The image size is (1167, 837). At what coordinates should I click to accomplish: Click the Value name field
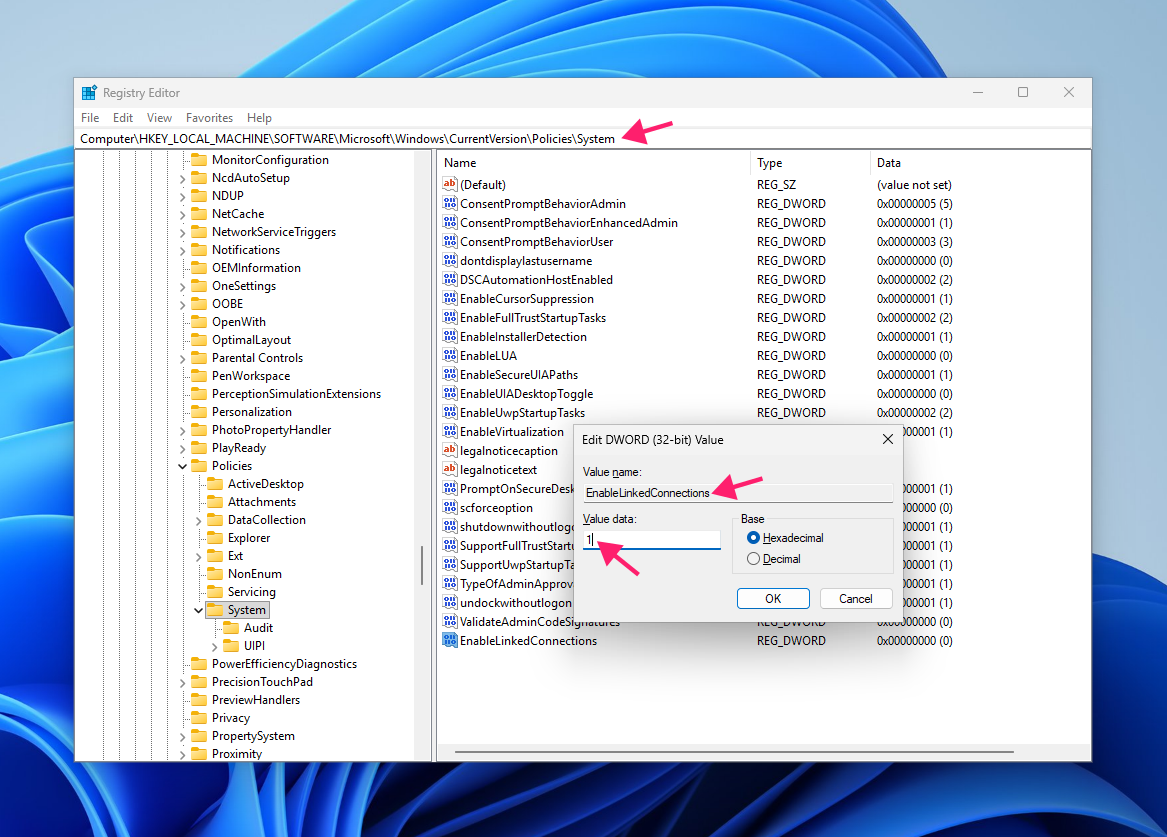738,493
